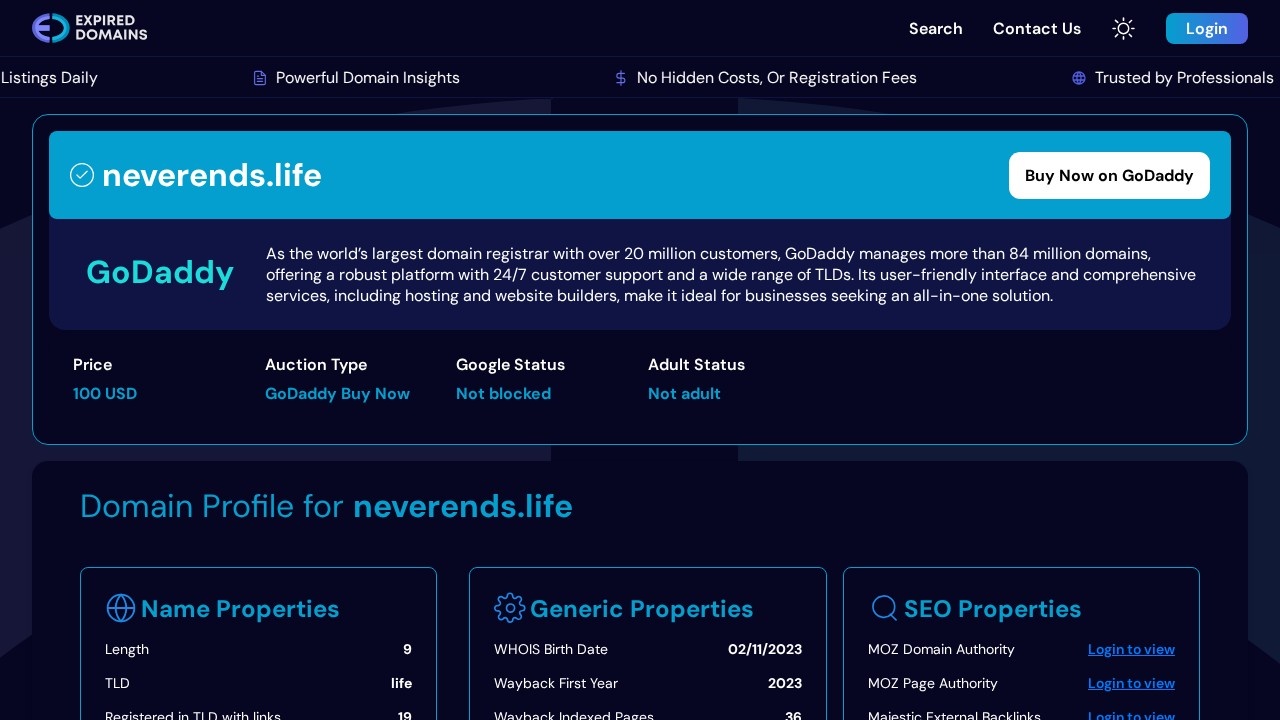The image size is (1280, 720).
Task: Click the magnifier icon in SEO Properties
Action: click(884, 608)
